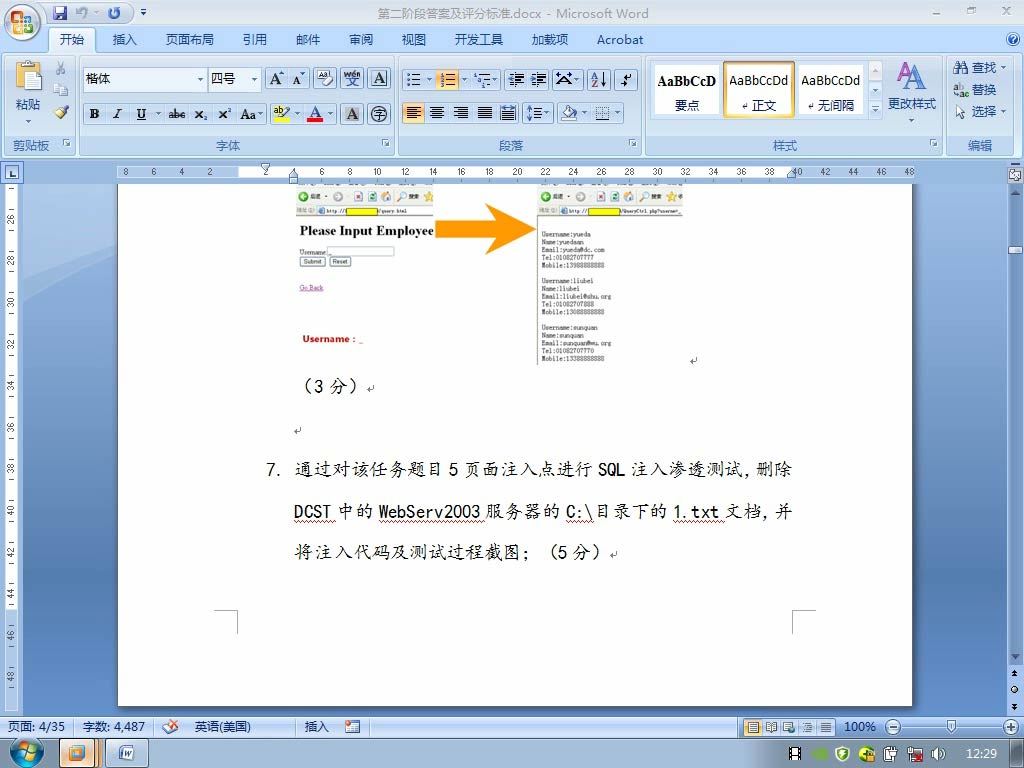Clear formatting with eraser icon

[325, 78]
